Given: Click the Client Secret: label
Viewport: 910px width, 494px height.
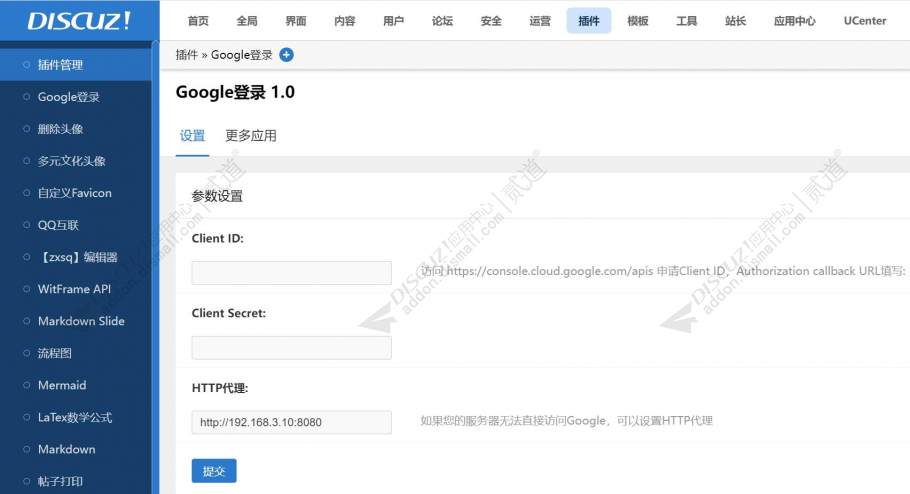Looking at the screenshot, I should click(229, 313).
